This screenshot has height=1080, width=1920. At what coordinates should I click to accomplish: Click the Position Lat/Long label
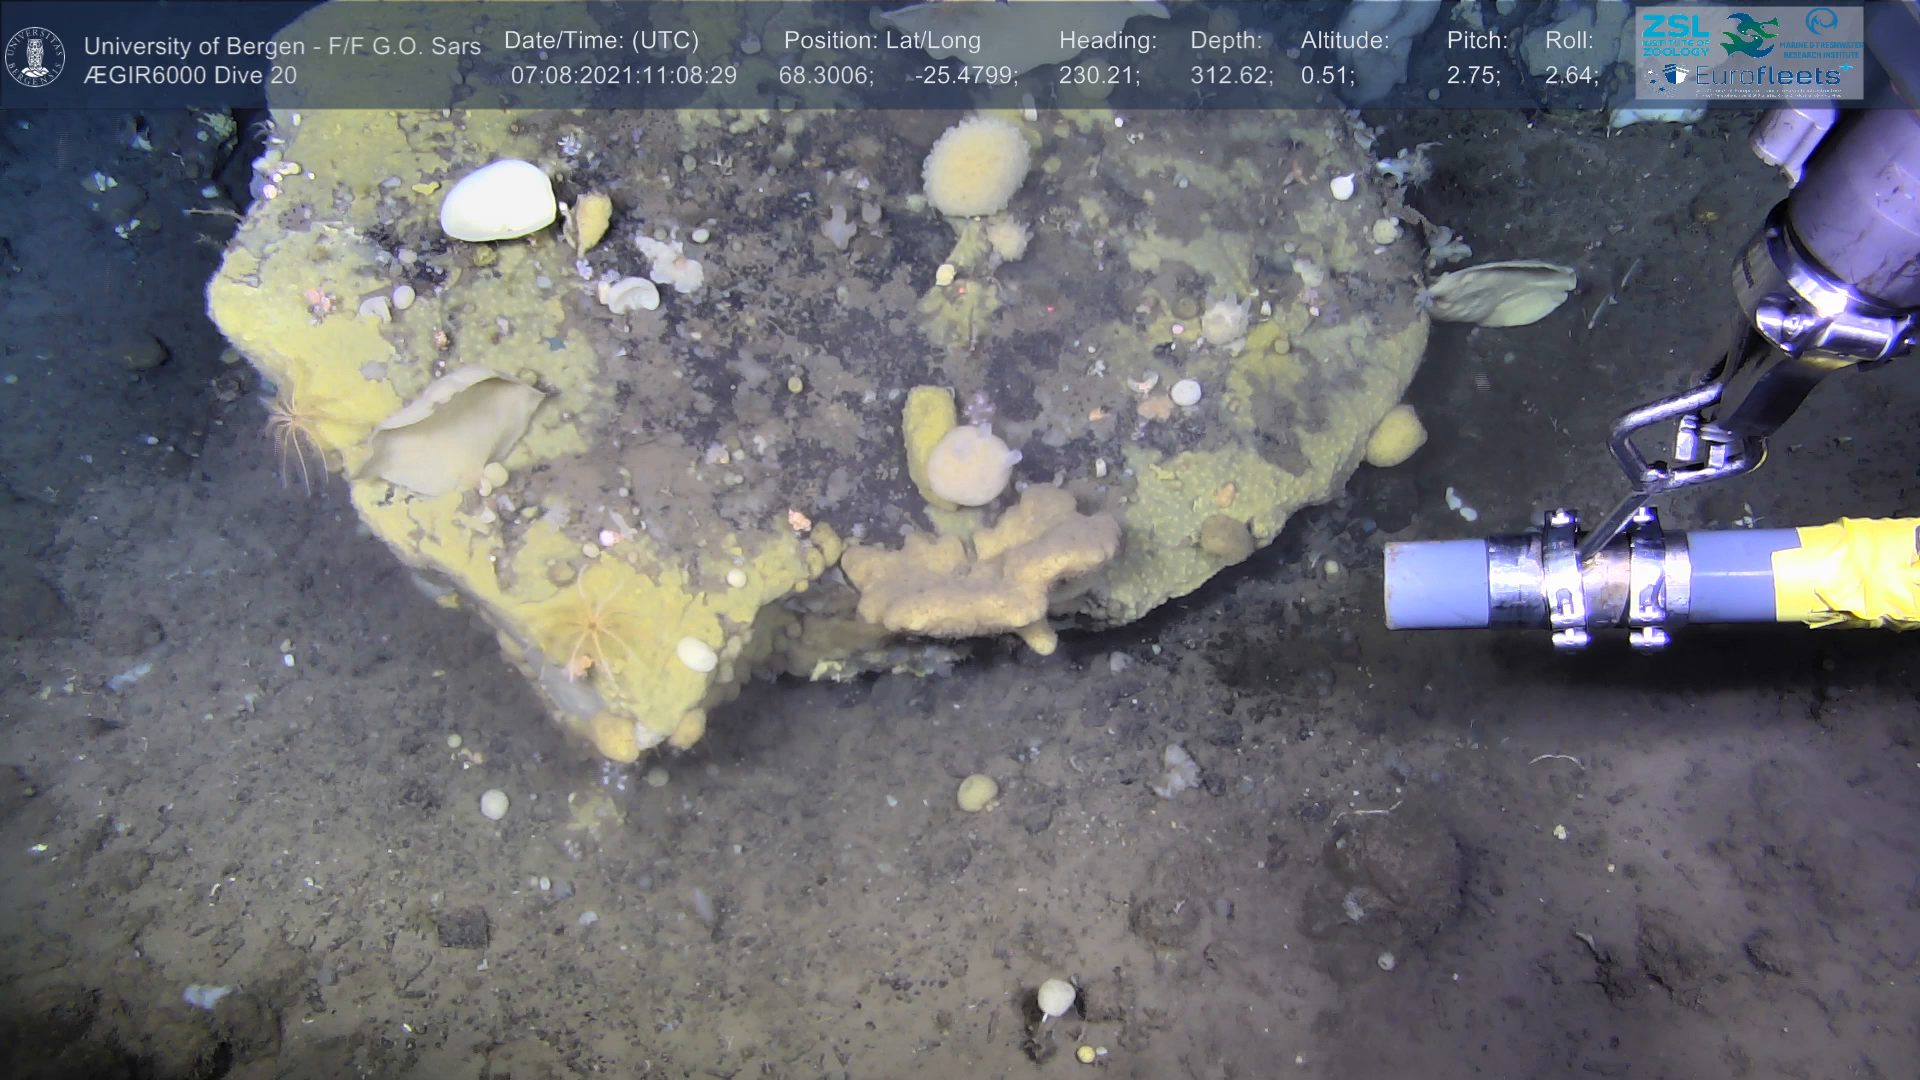882,41
